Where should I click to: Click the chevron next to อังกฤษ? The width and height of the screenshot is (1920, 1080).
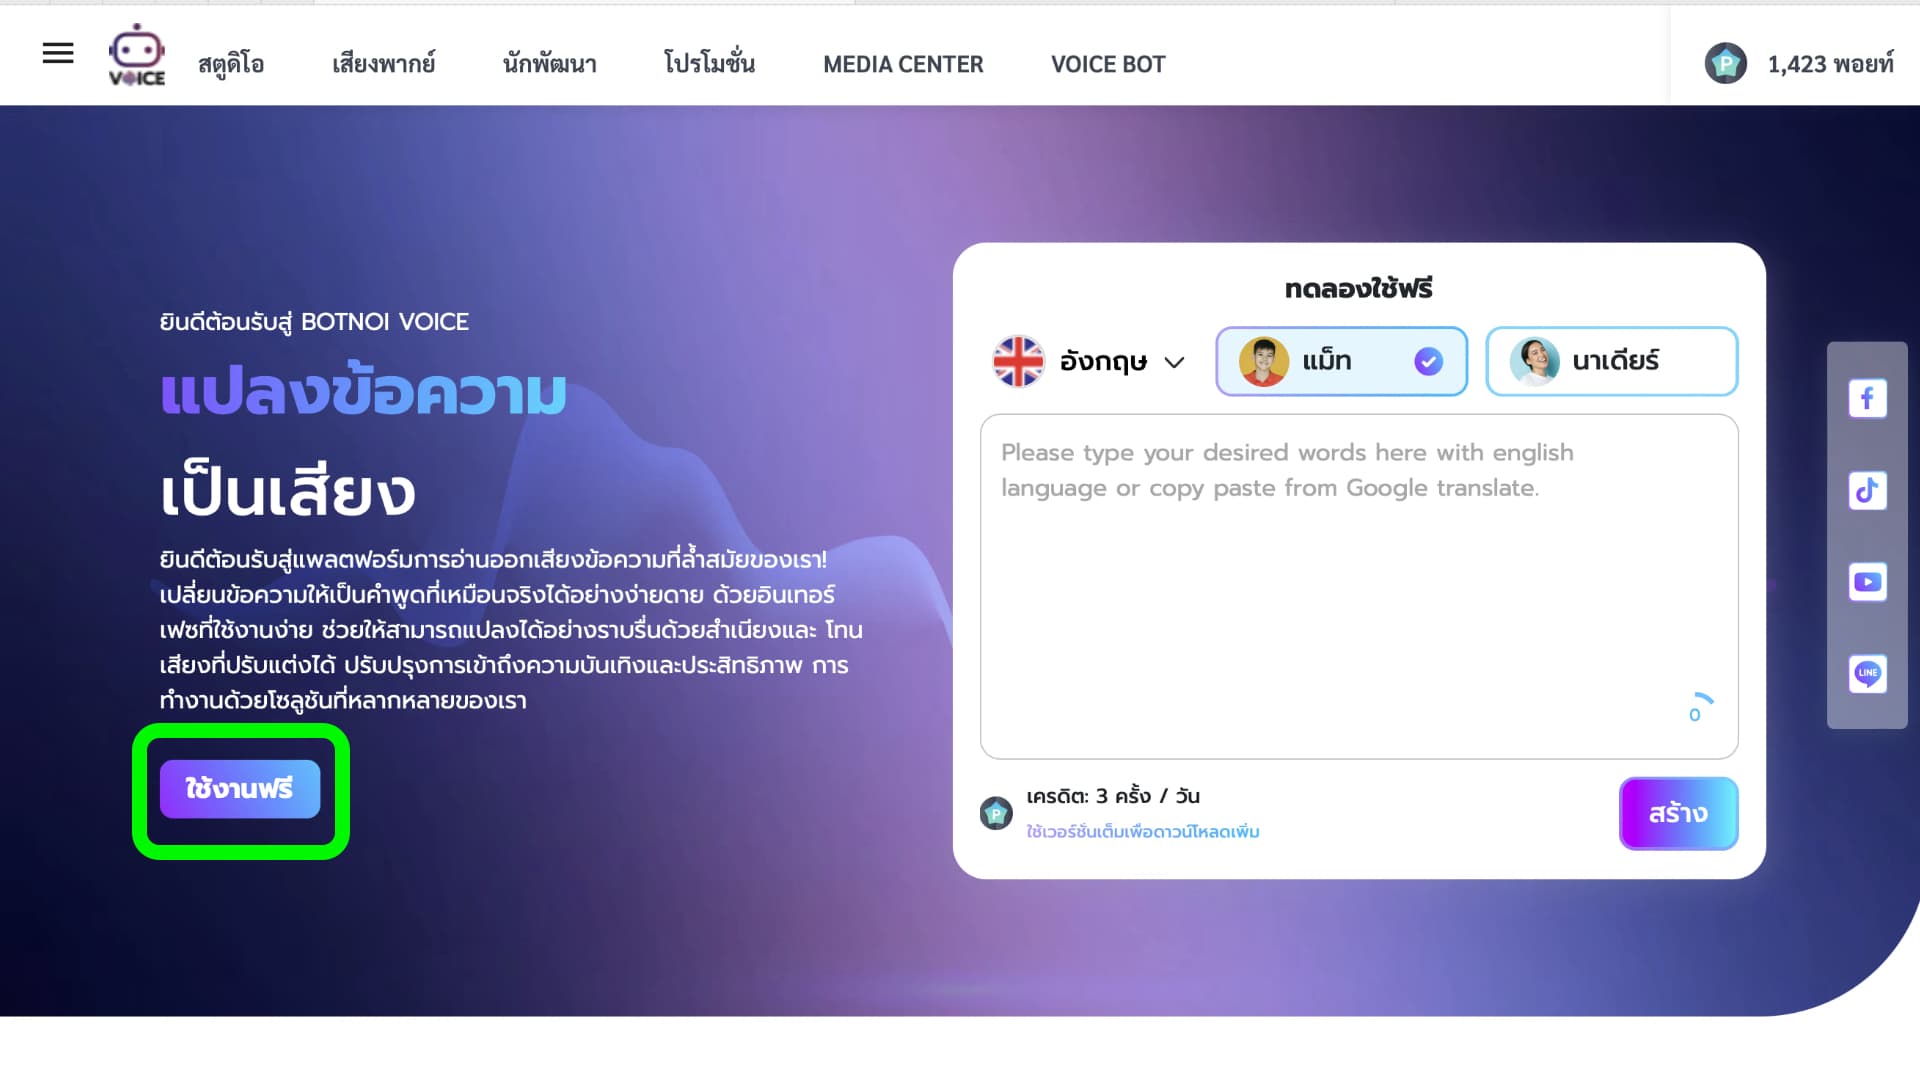(x=1174, y=362)
